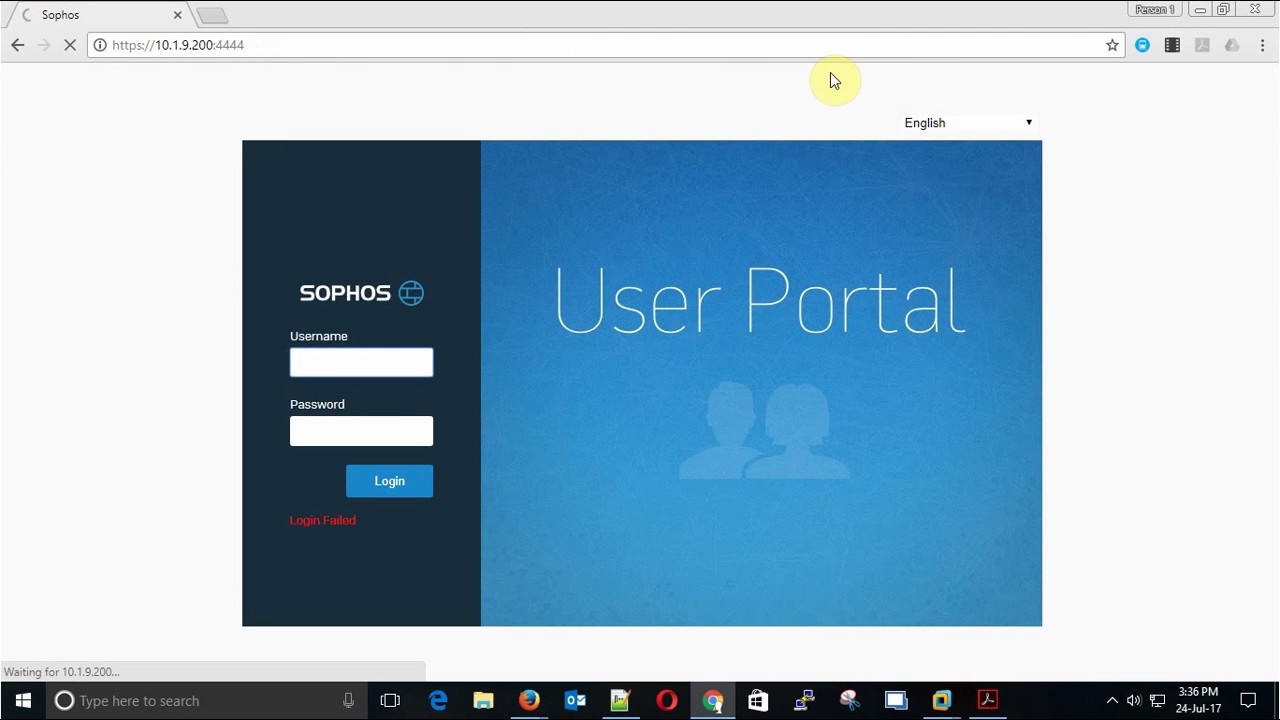Open network status in system tray
The image size is (1280, 720).
(1157, 701)
